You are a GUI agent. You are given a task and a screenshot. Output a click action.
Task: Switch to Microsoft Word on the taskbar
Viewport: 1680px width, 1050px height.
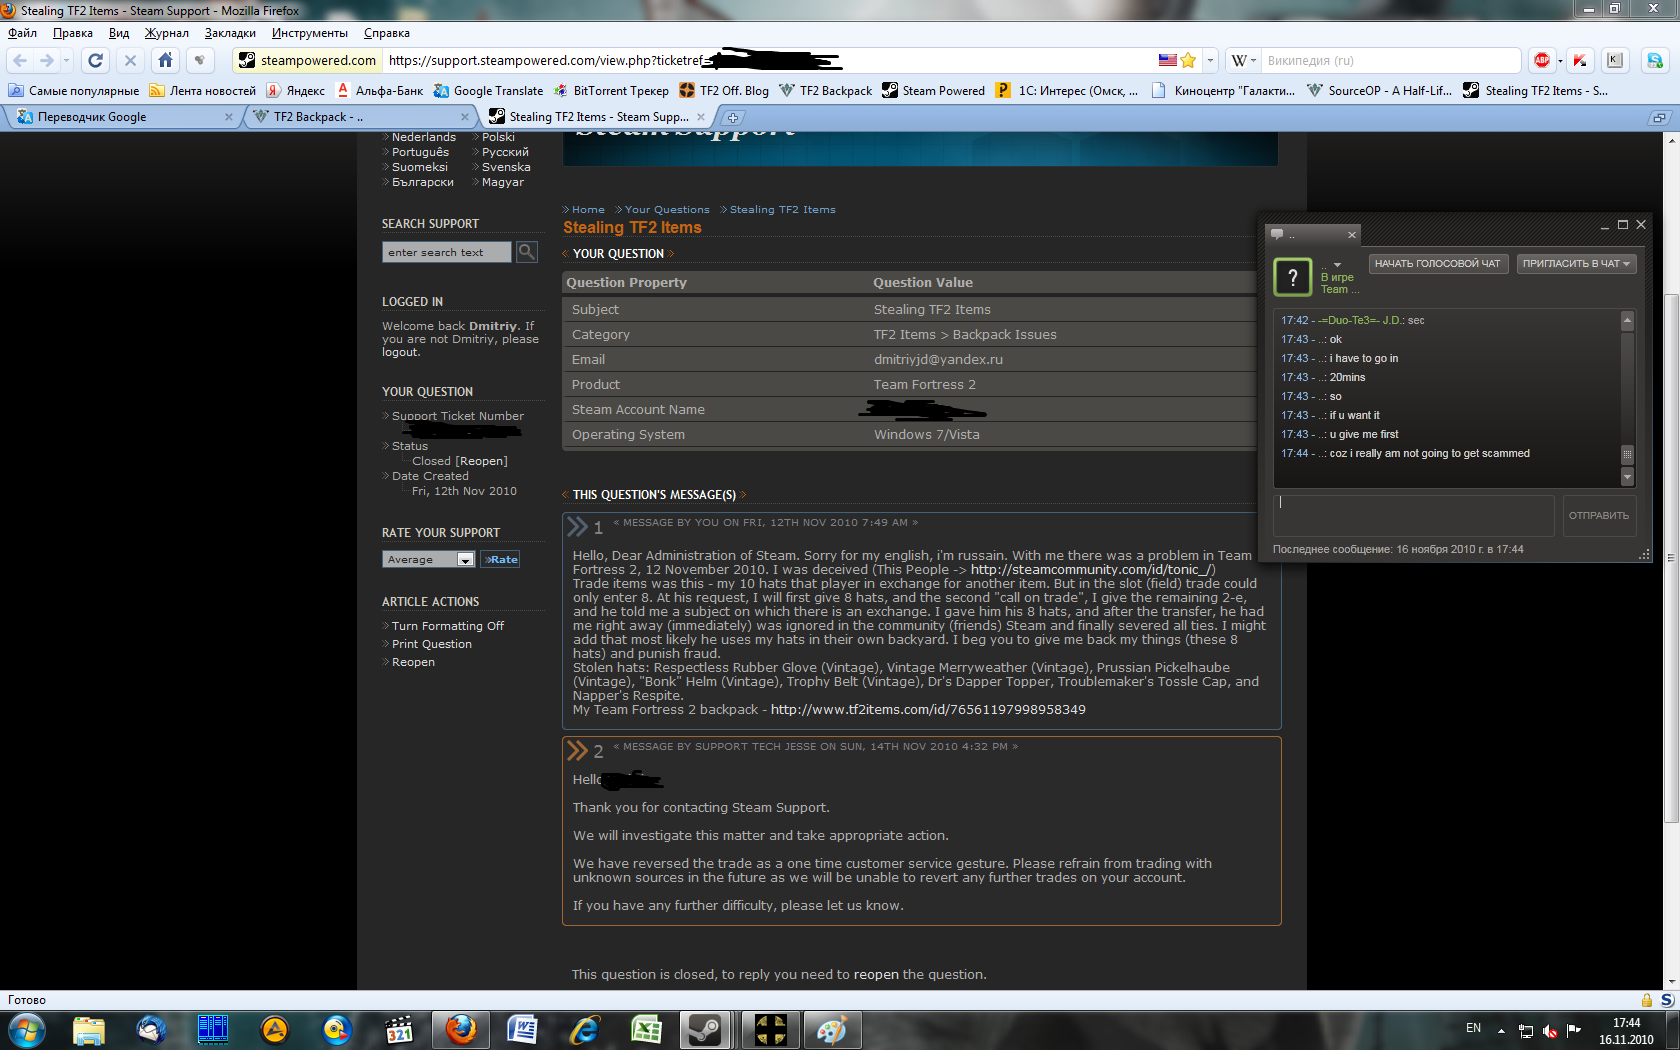click(522, 1029)
